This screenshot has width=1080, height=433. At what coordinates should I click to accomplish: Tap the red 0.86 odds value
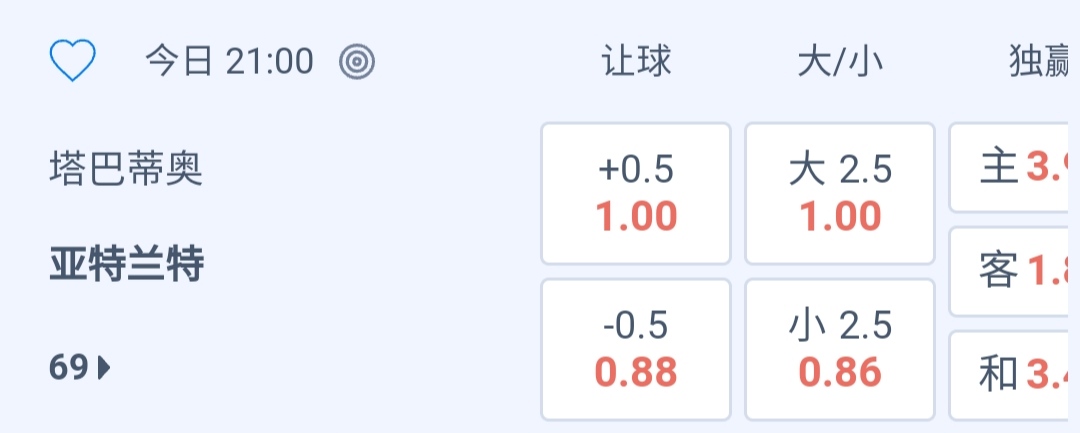click(840, 373)
